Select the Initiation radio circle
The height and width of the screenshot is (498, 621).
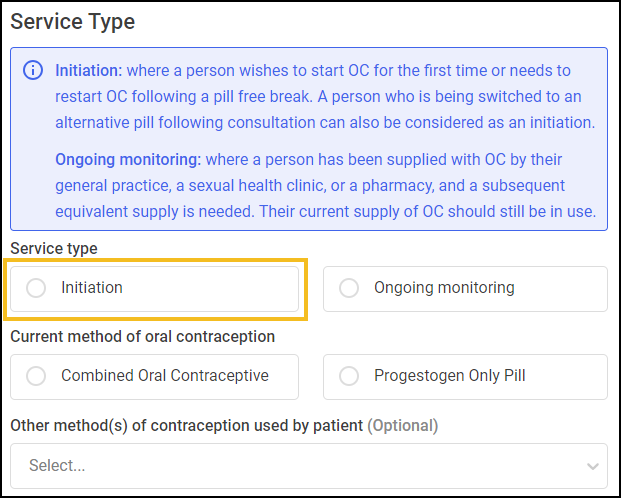36,288
